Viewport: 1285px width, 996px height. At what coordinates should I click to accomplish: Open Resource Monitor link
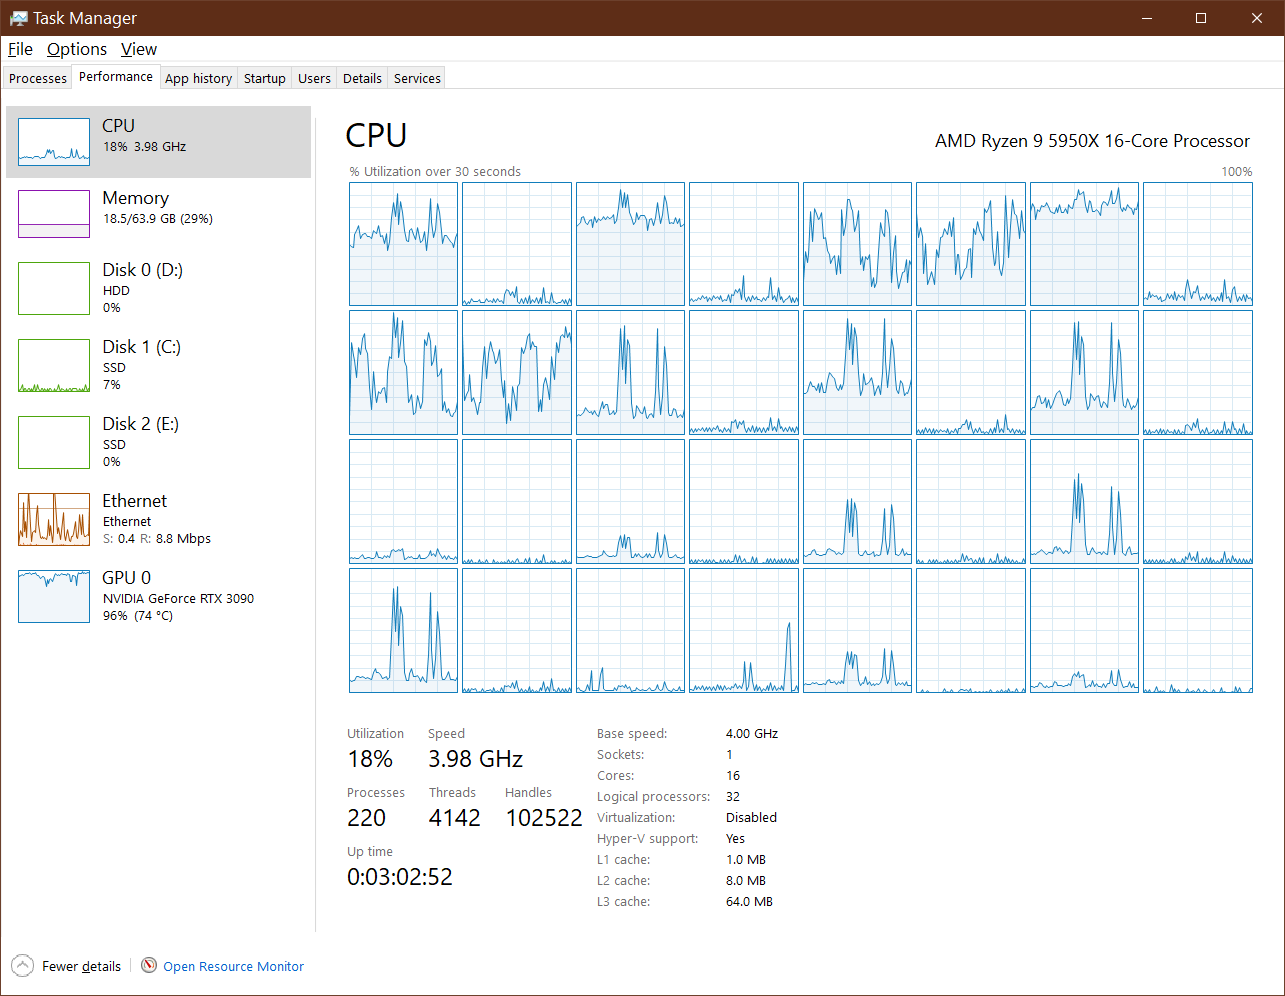pyautogui.click(x=233, y=966)
